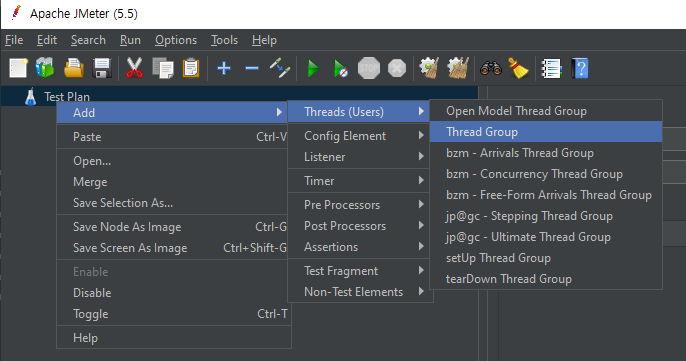
Task: Choose Save Screen As Image
Action: [x=172, y=248]
